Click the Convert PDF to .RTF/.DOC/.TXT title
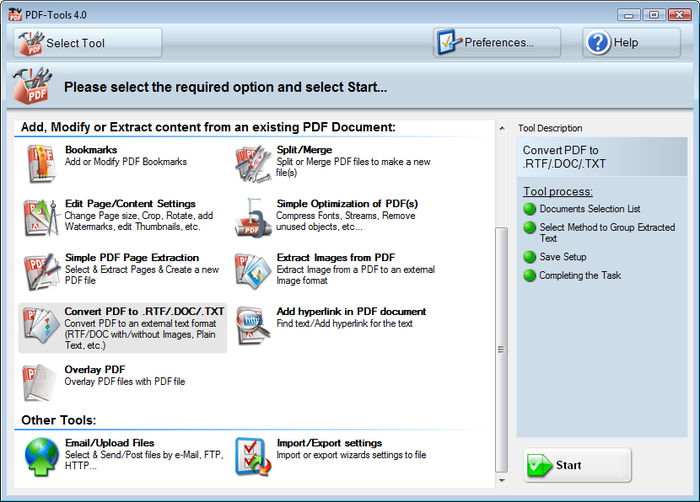Image resolution: width=700 pixels, height=502 pixels. pyautogui.click(x=144, y=311)
